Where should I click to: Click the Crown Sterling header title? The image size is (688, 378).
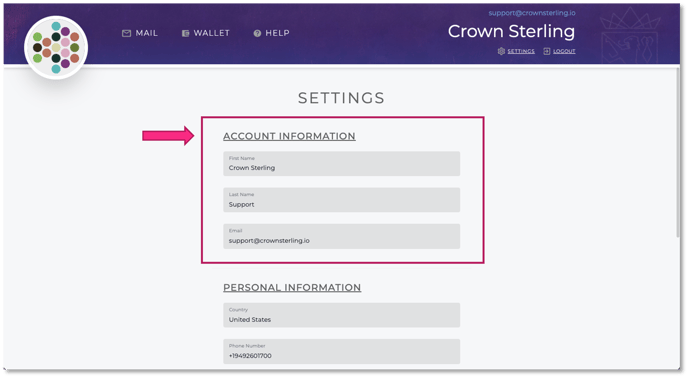511,32
